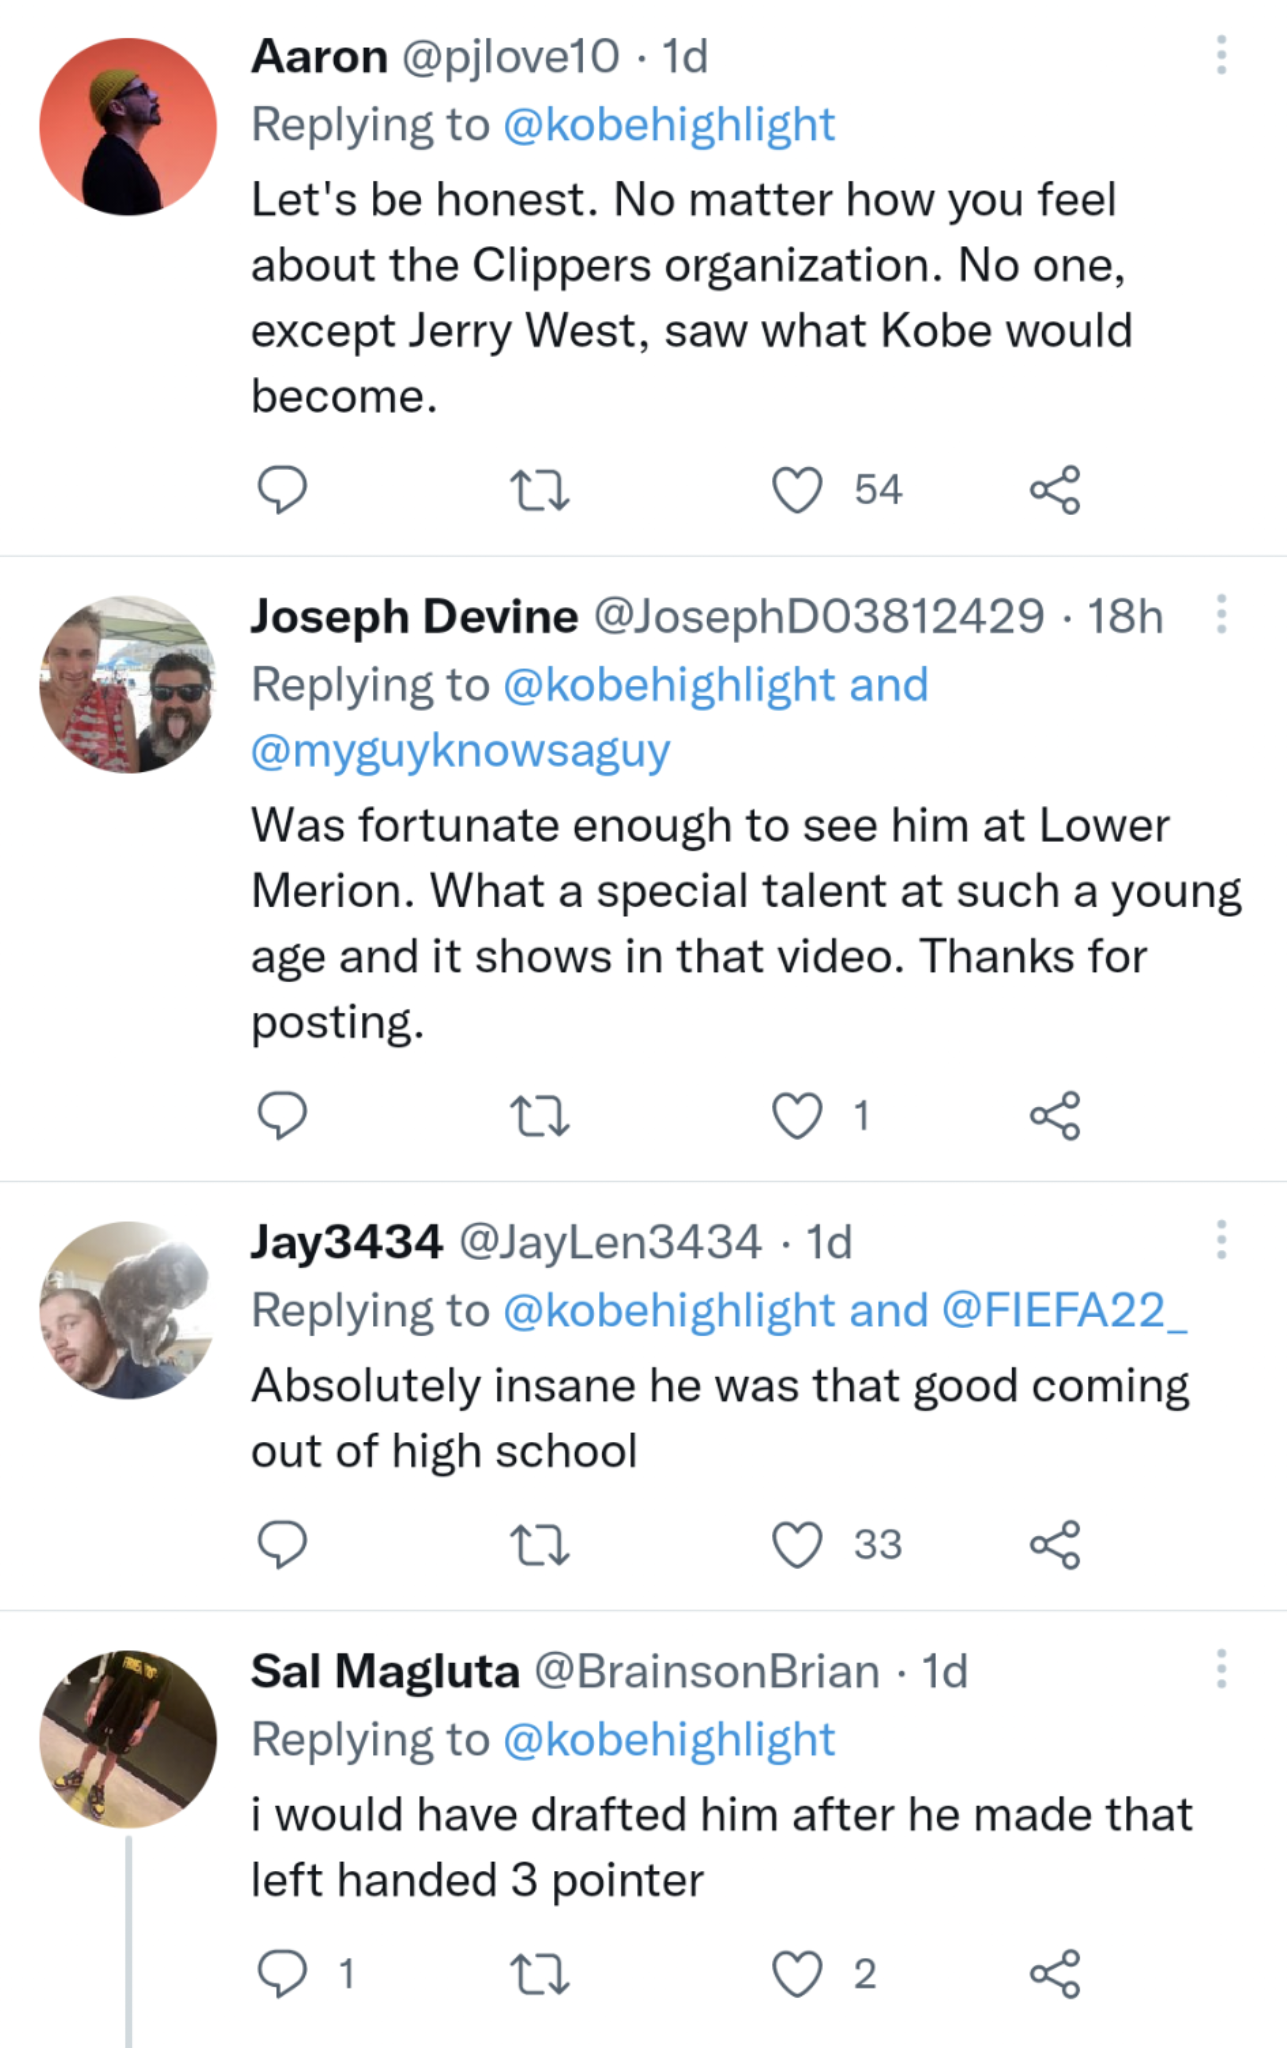Like Aaron's tweet with 54 likes
1287x2048 pixels.
pos(797,490)
